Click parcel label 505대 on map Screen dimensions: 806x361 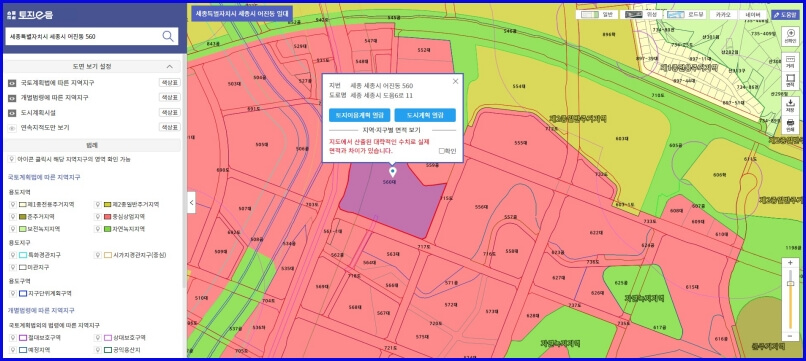tap(262, 145)
